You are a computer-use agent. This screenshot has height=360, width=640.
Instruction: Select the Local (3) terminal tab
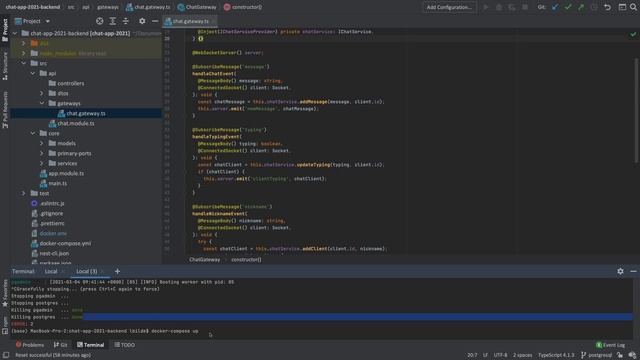point(87,271)
